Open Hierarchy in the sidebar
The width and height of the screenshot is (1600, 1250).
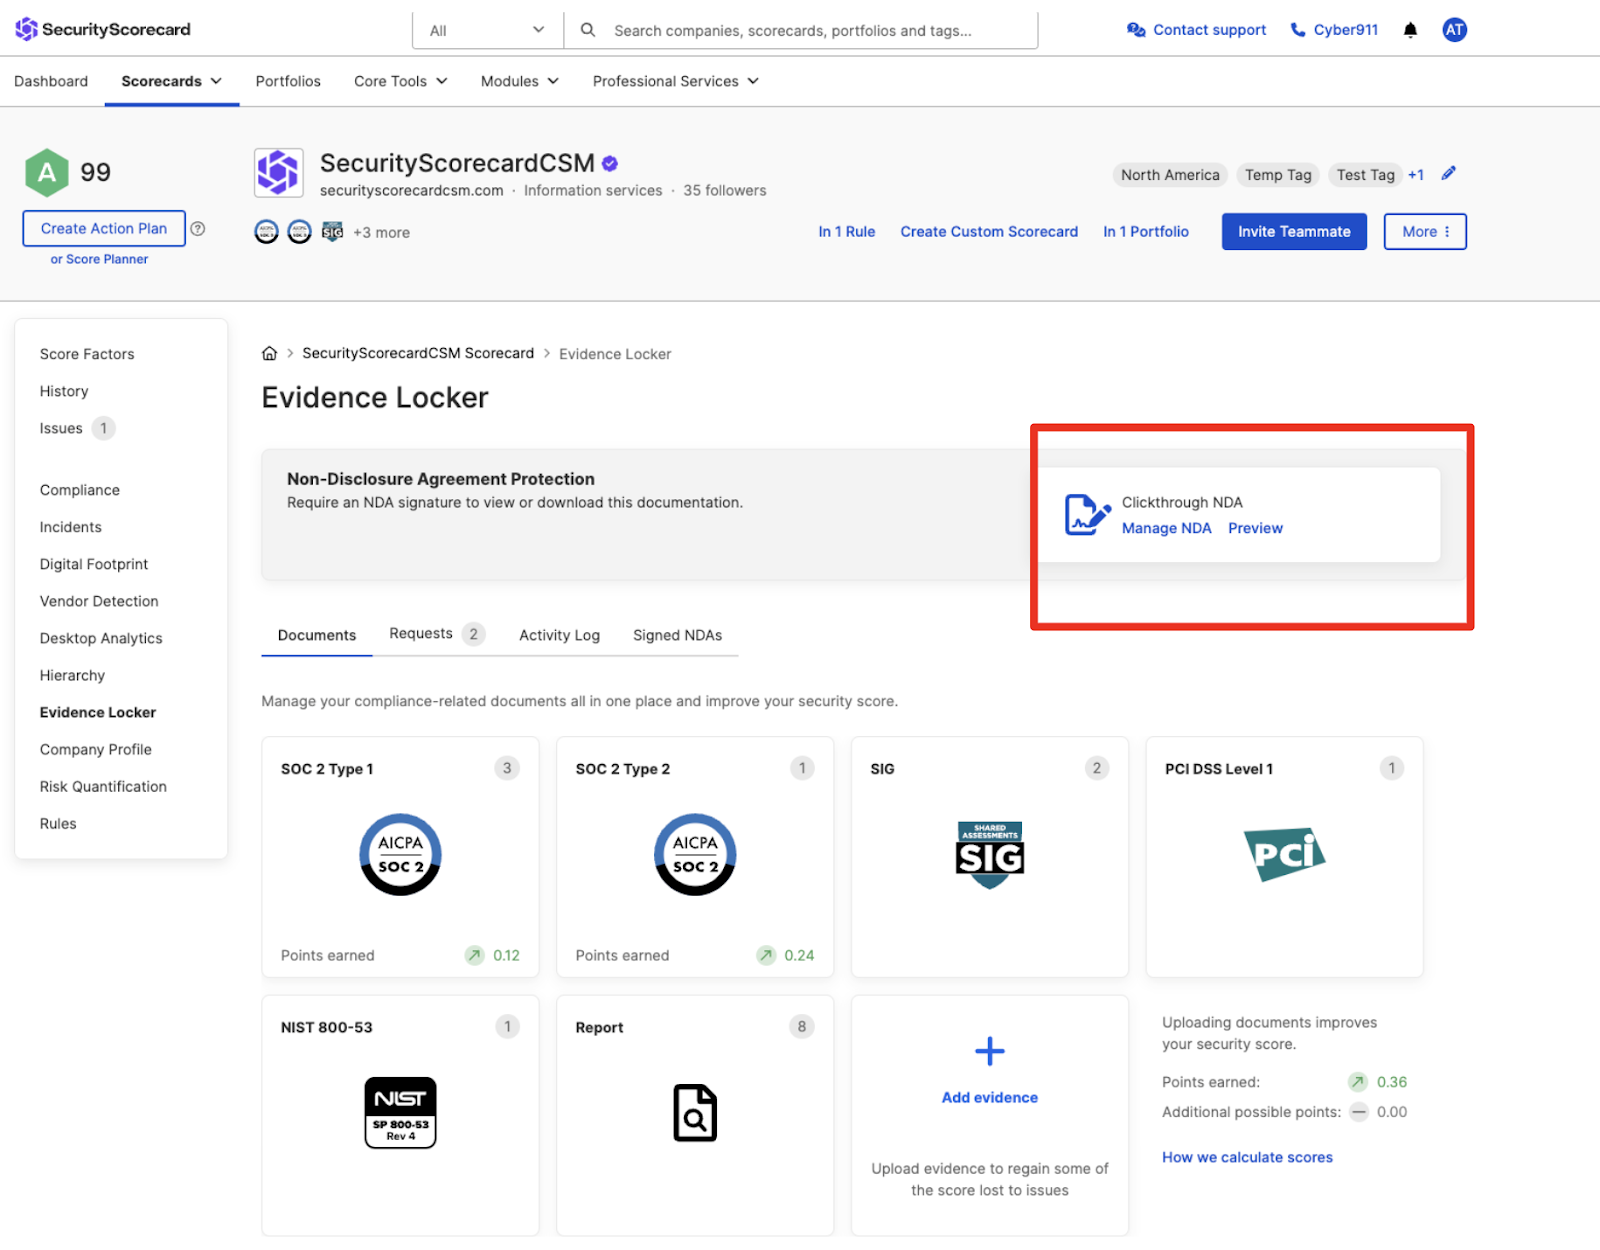point(72,675)
